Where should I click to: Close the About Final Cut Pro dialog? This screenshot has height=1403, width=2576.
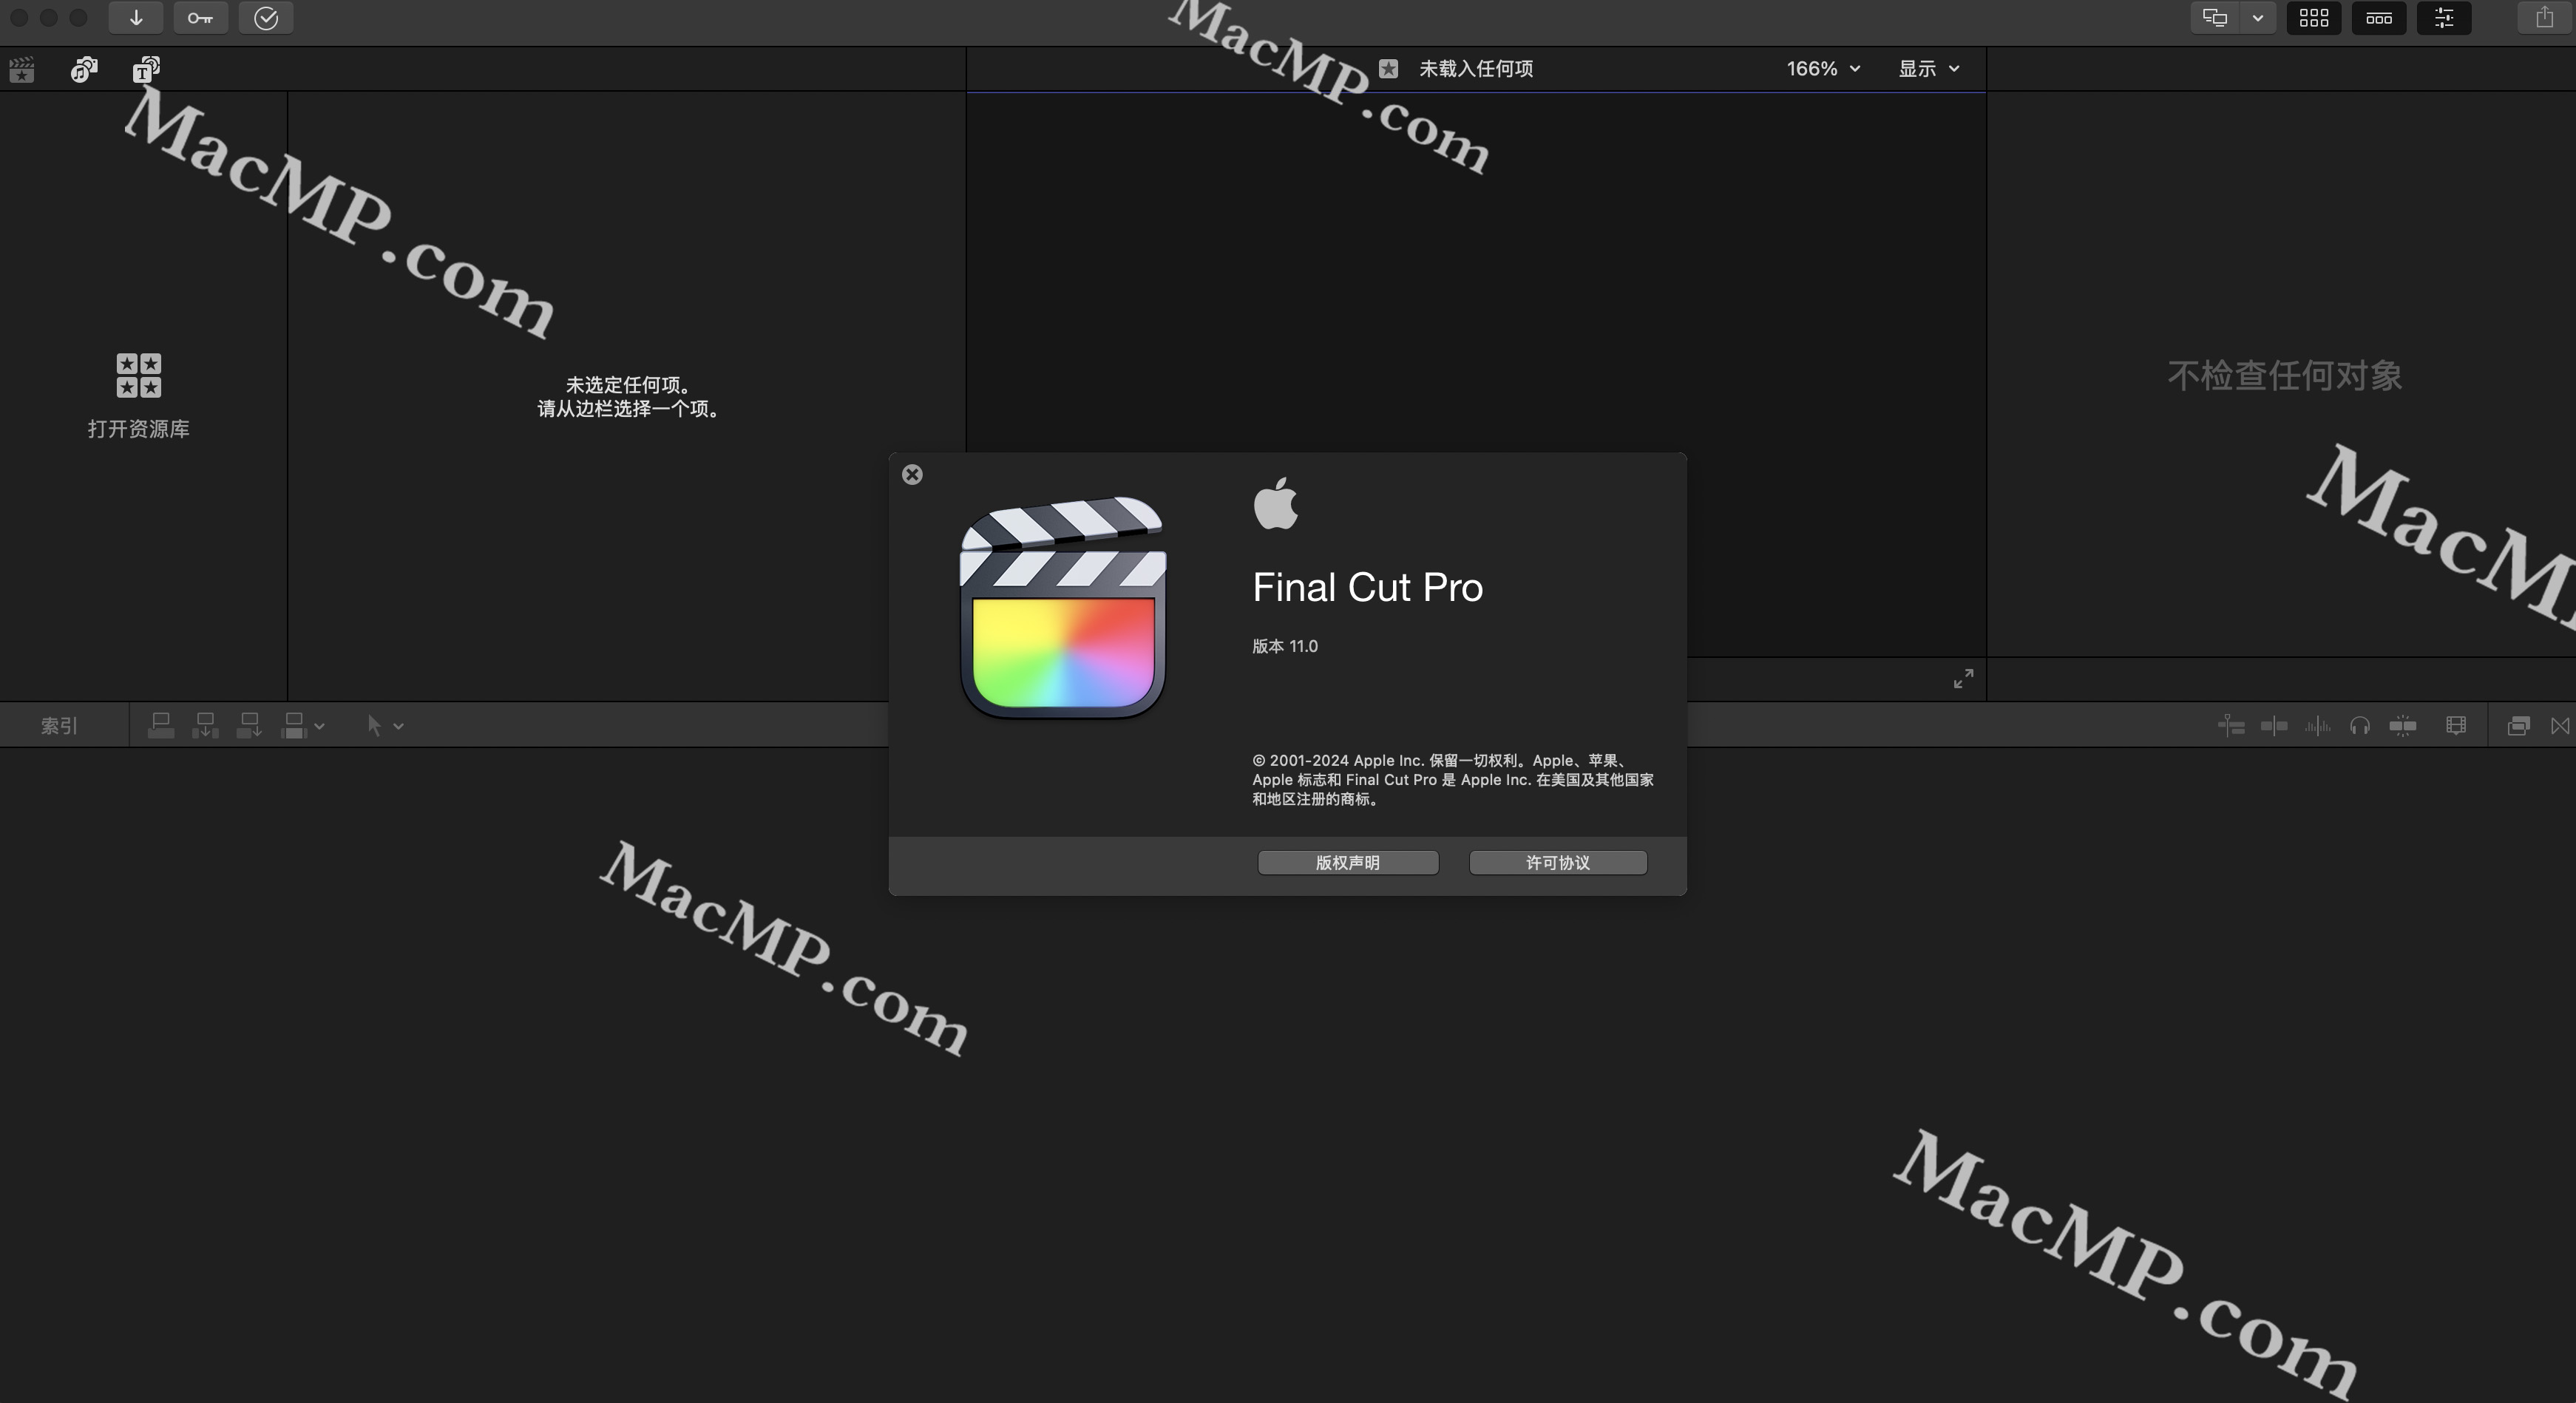tap(912, 475)
